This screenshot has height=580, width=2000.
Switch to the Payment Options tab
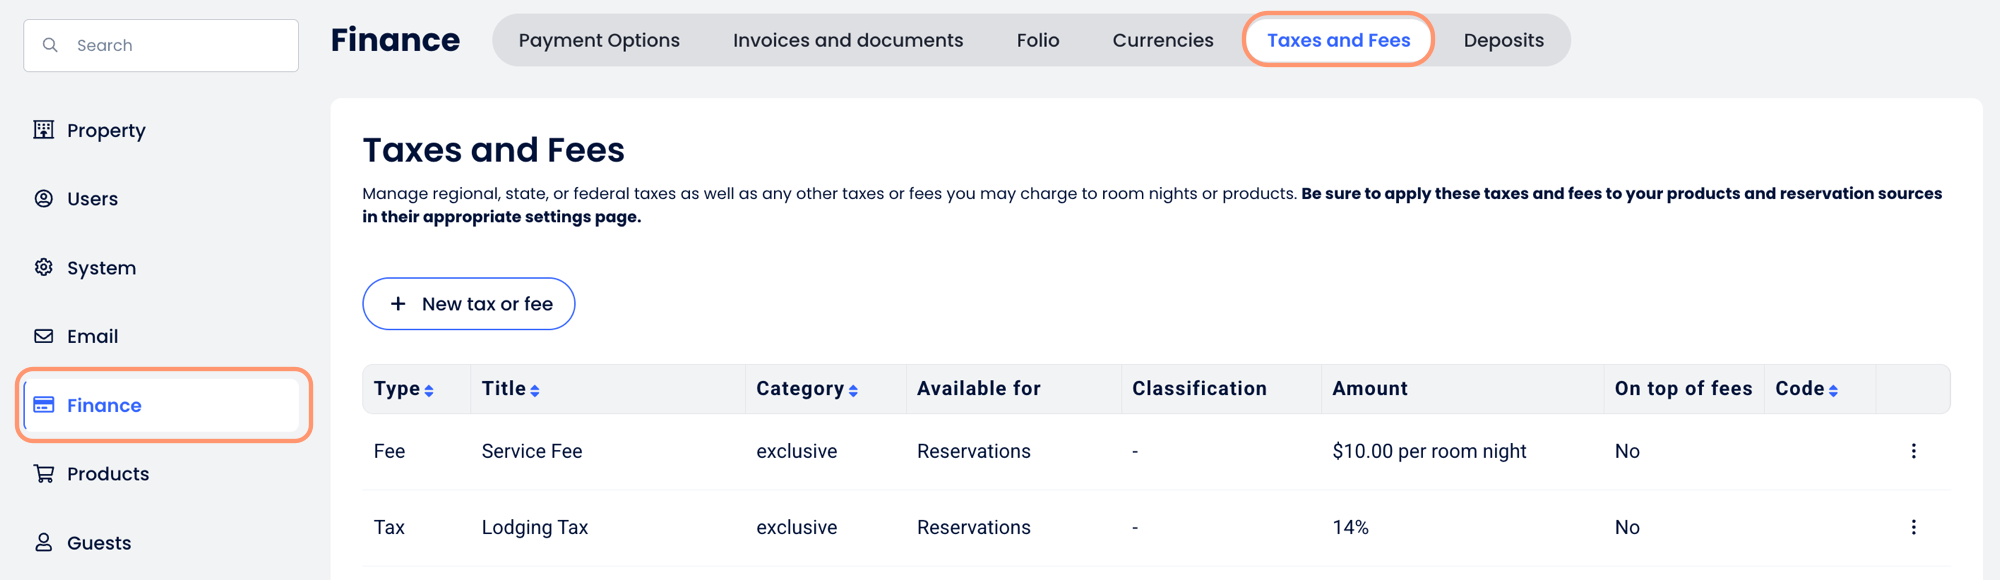point(599,40)
